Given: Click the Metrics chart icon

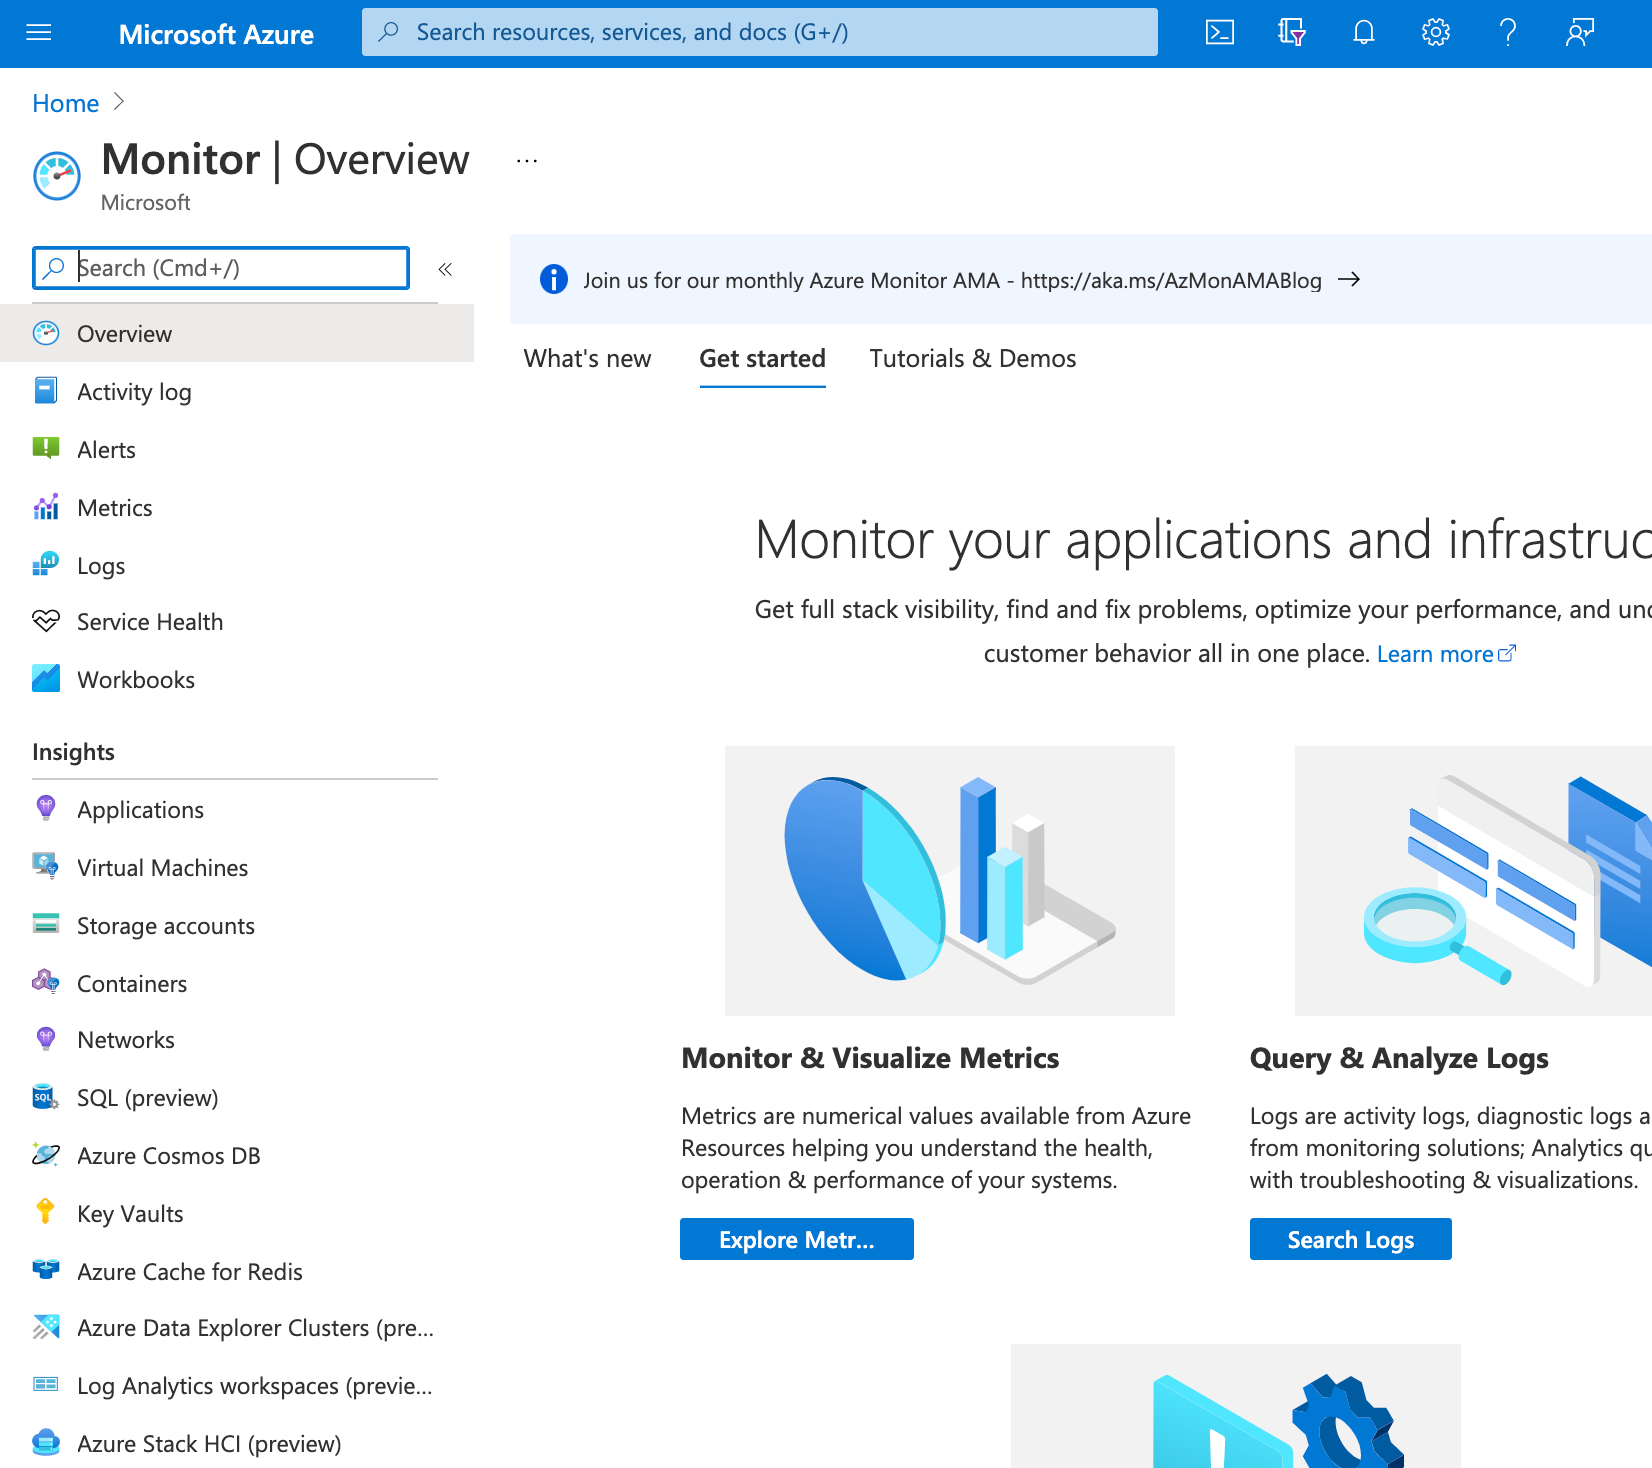Looking at the screenshot, I should [x=46, y=507].
